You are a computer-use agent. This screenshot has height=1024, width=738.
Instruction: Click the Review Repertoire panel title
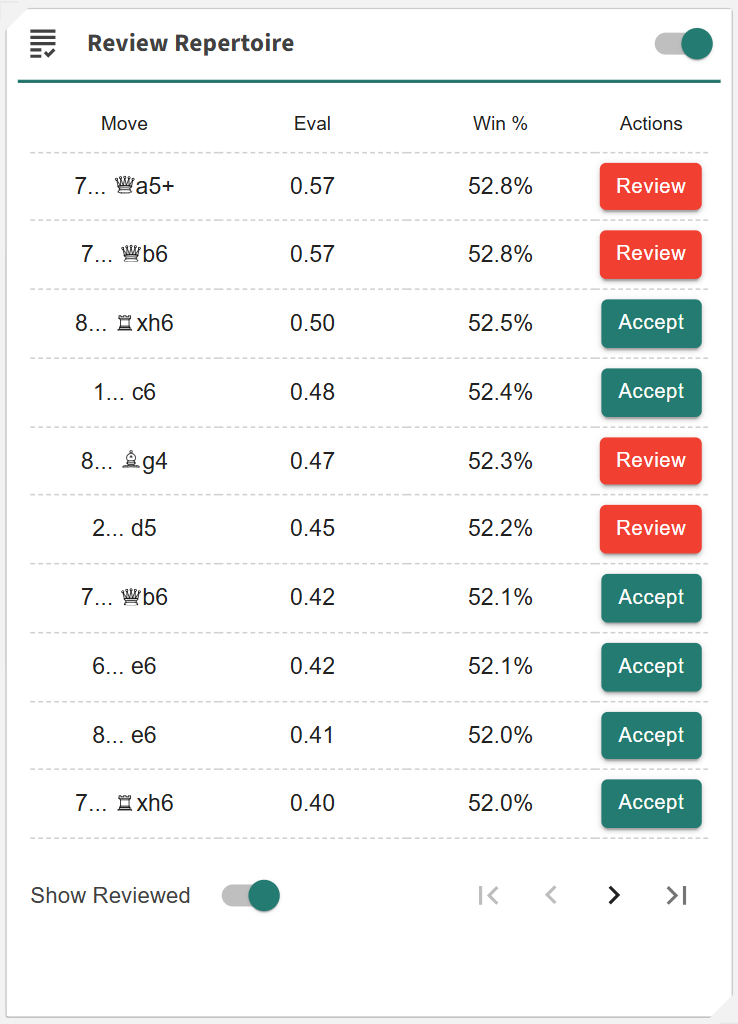coord(190,44)
